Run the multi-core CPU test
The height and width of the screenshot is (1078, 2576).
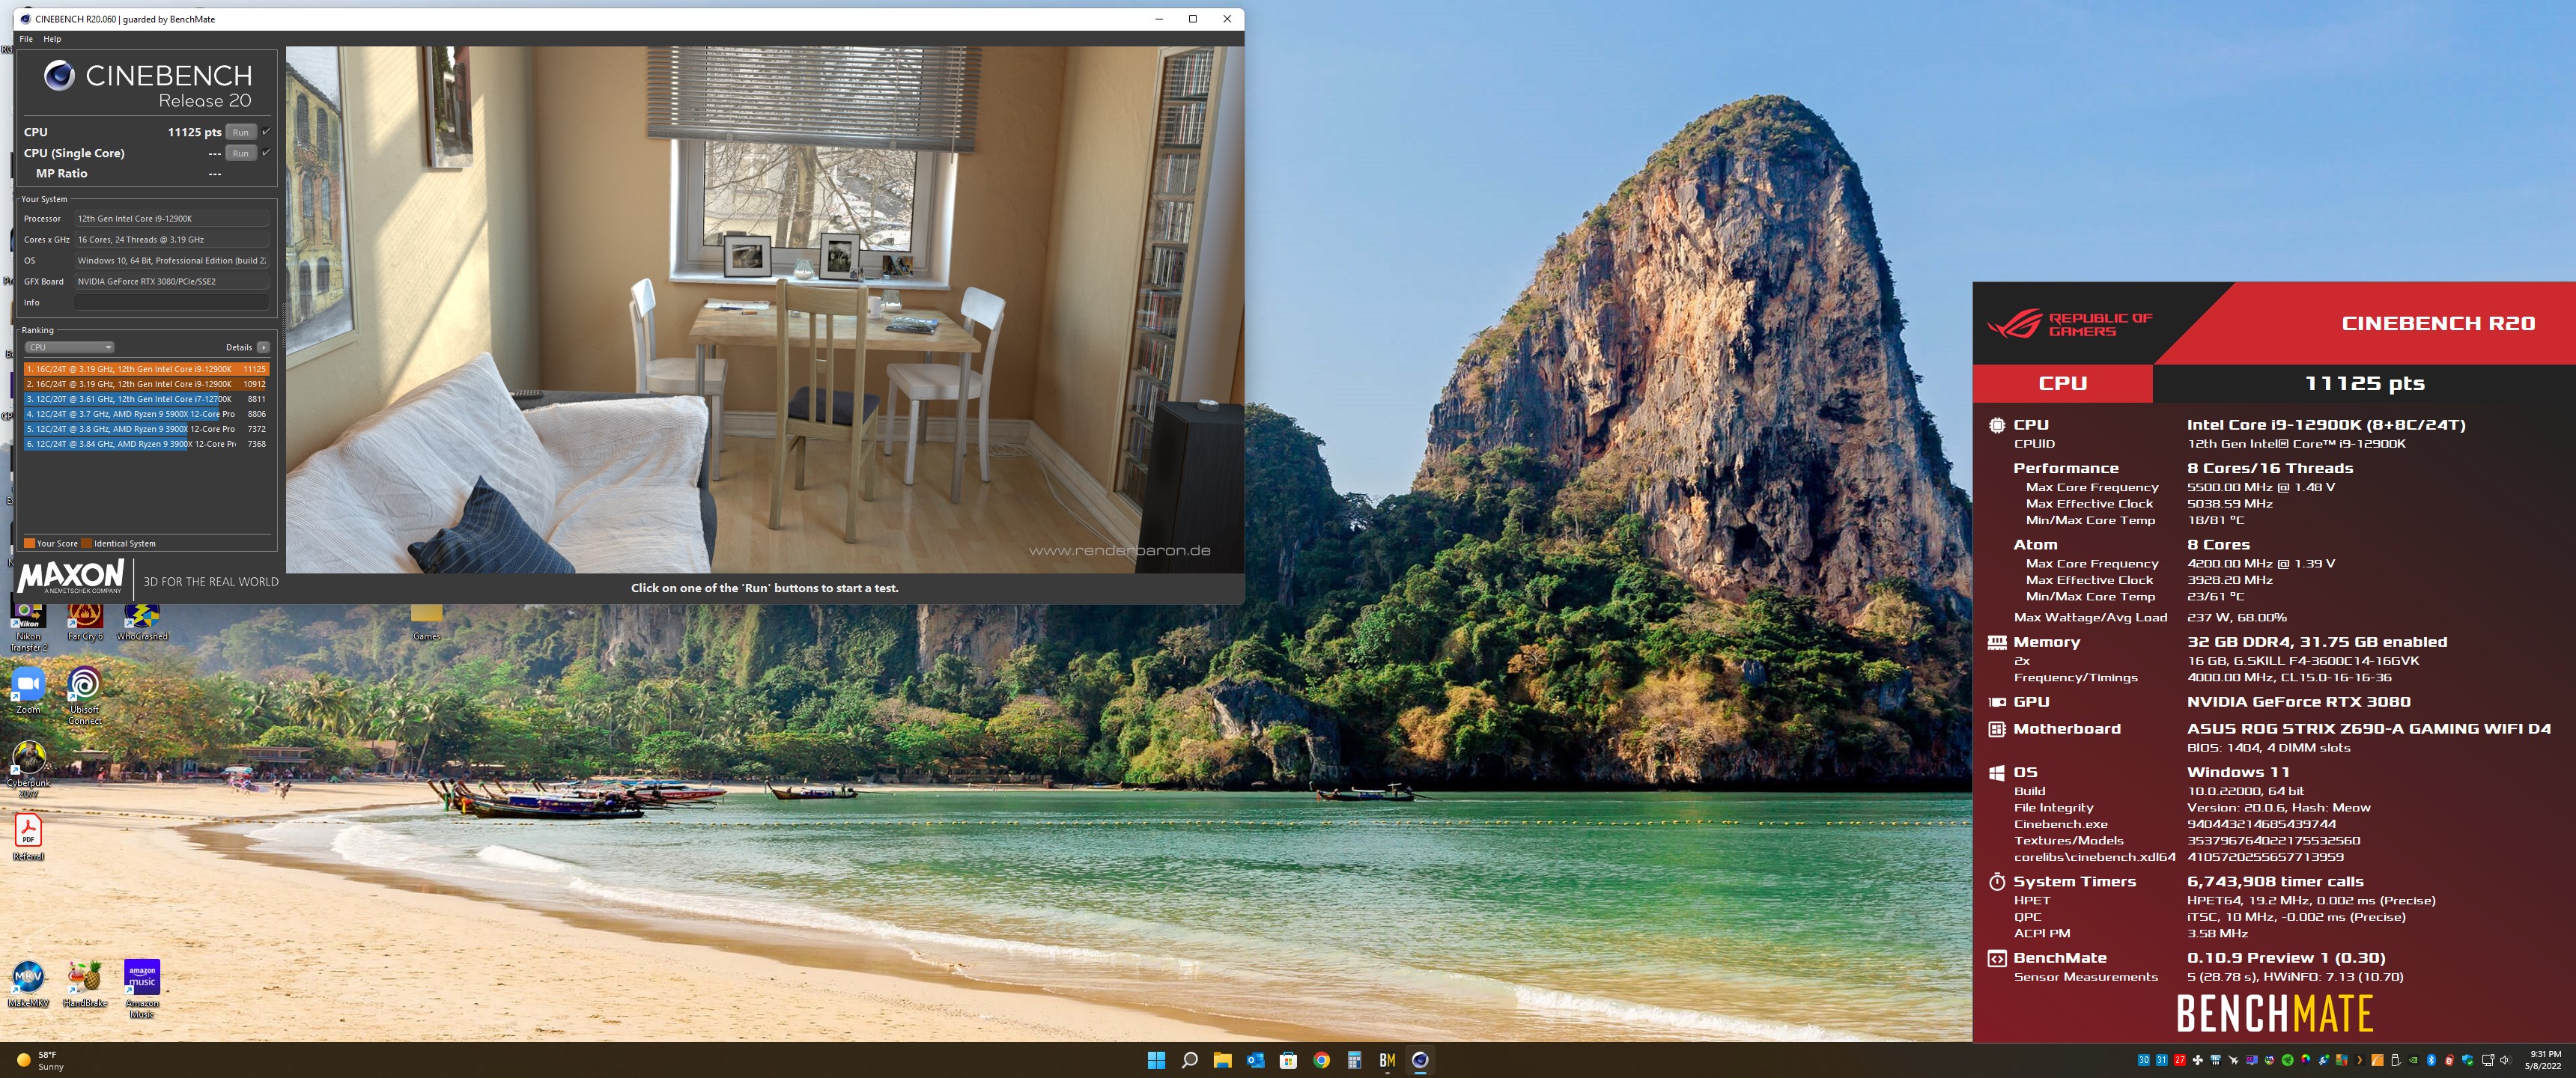(240, 132)
